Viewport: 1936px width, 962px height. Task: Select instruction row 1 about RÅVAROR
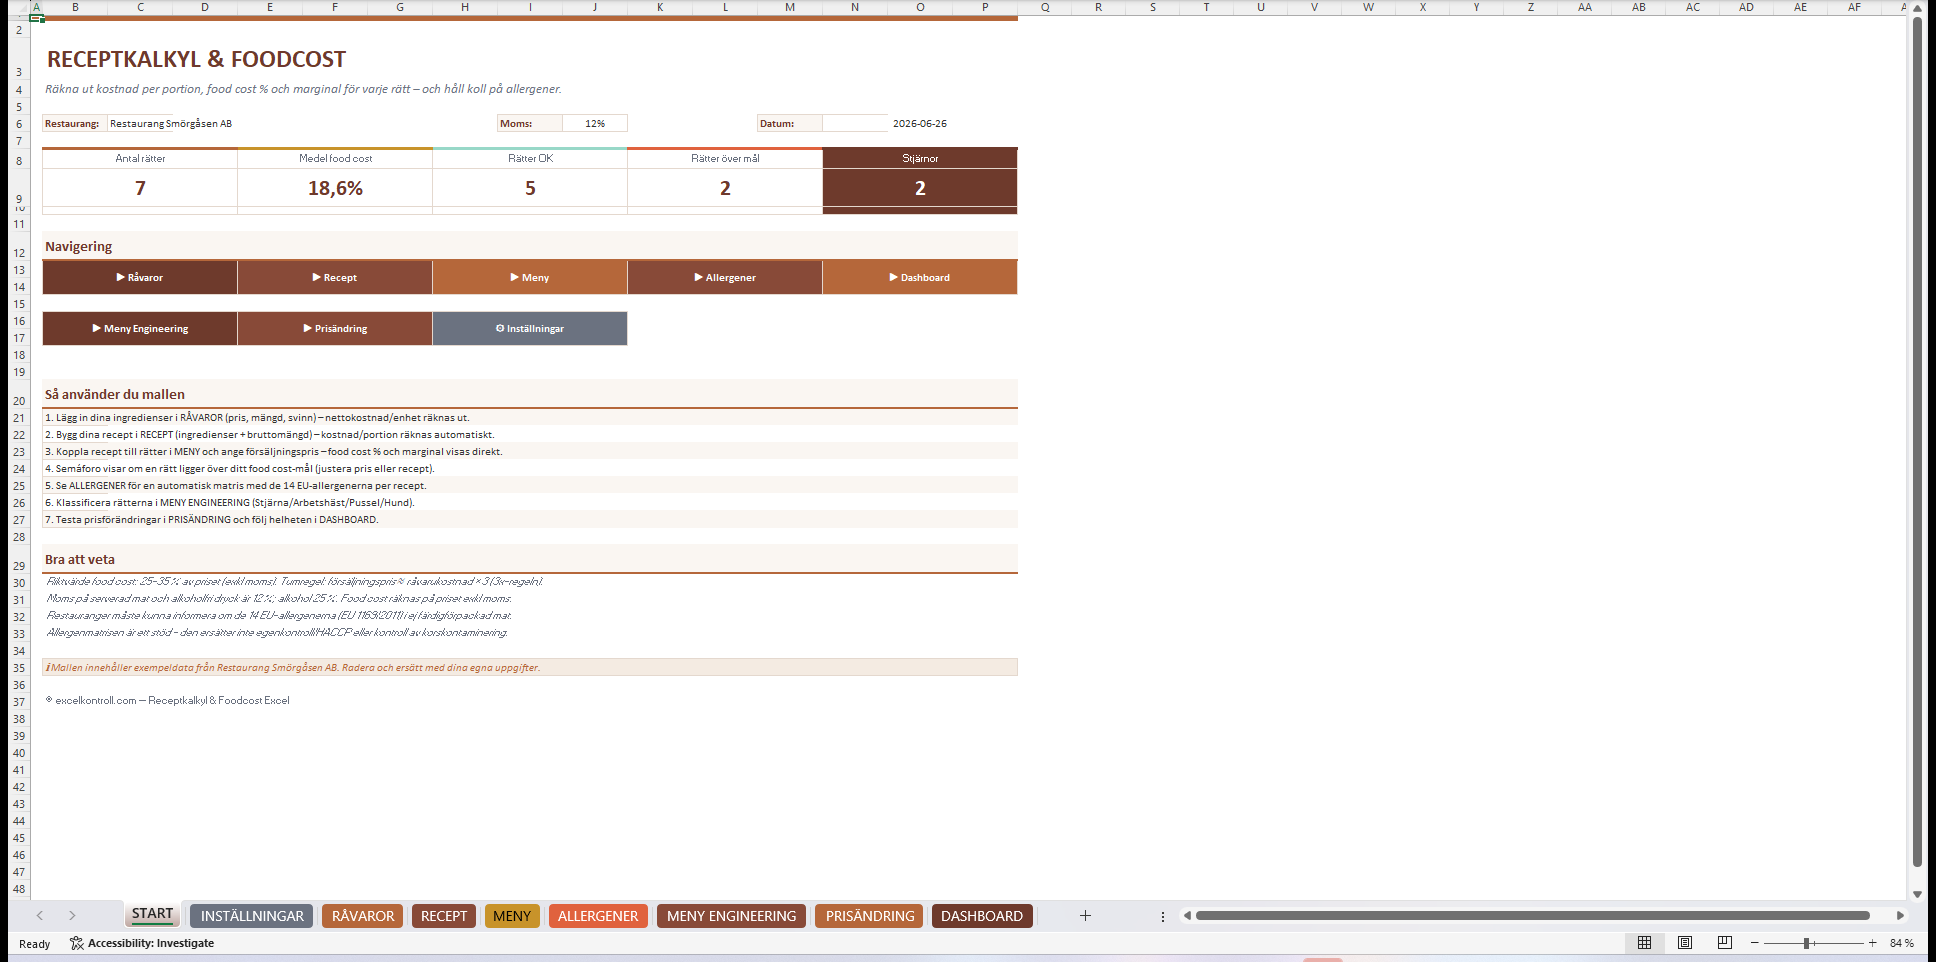click(530, 418)
